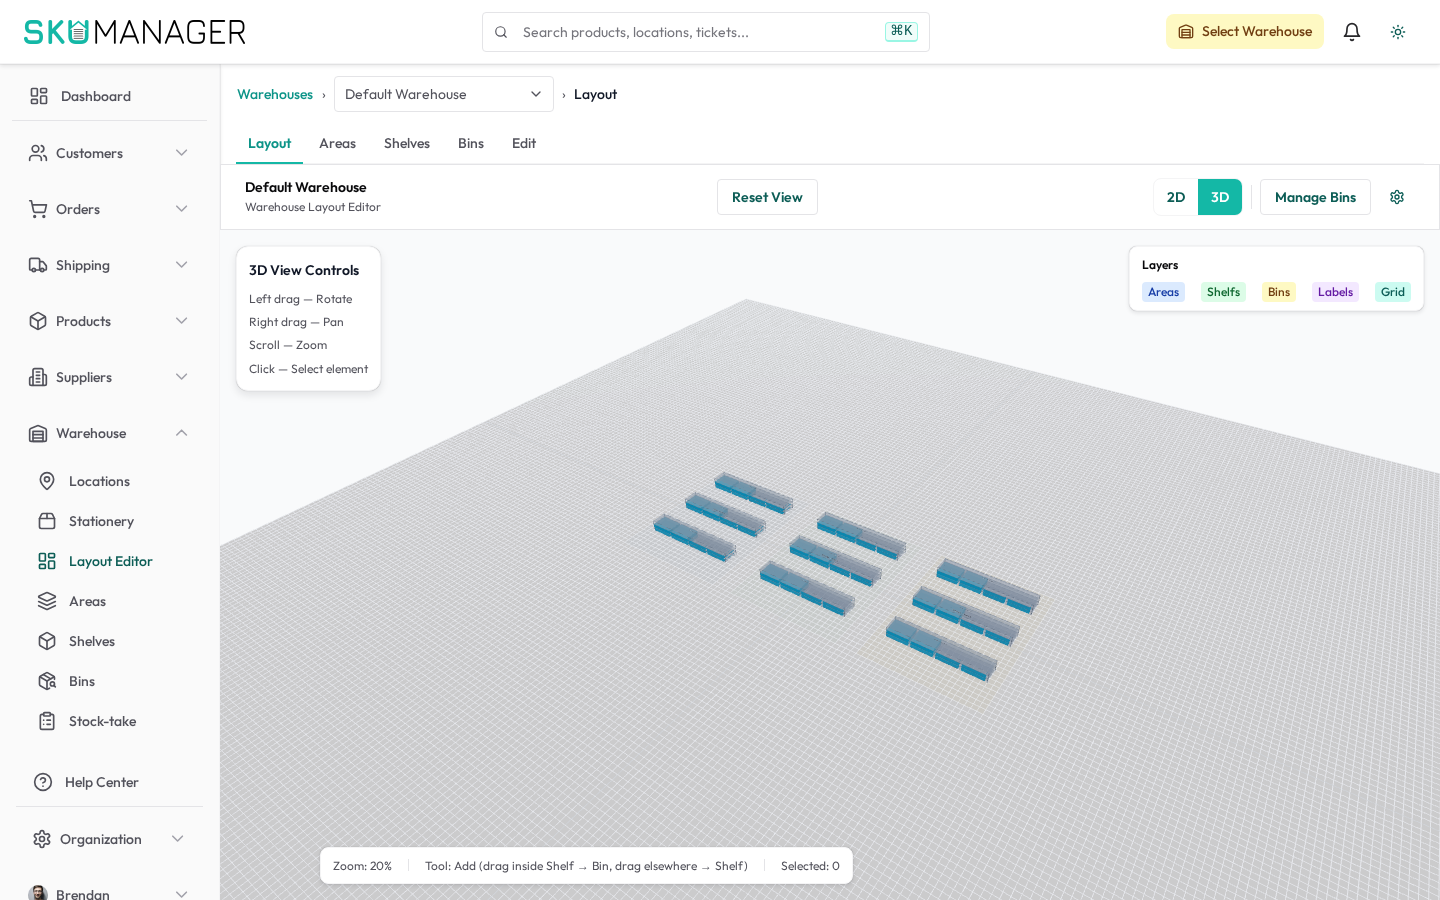Click the Stationery icon

pos(47,521)
